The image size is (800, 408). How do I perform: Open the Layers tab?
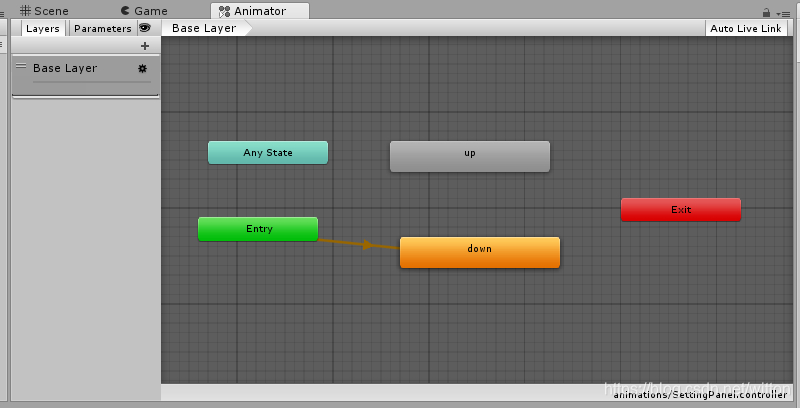[43, 29]
